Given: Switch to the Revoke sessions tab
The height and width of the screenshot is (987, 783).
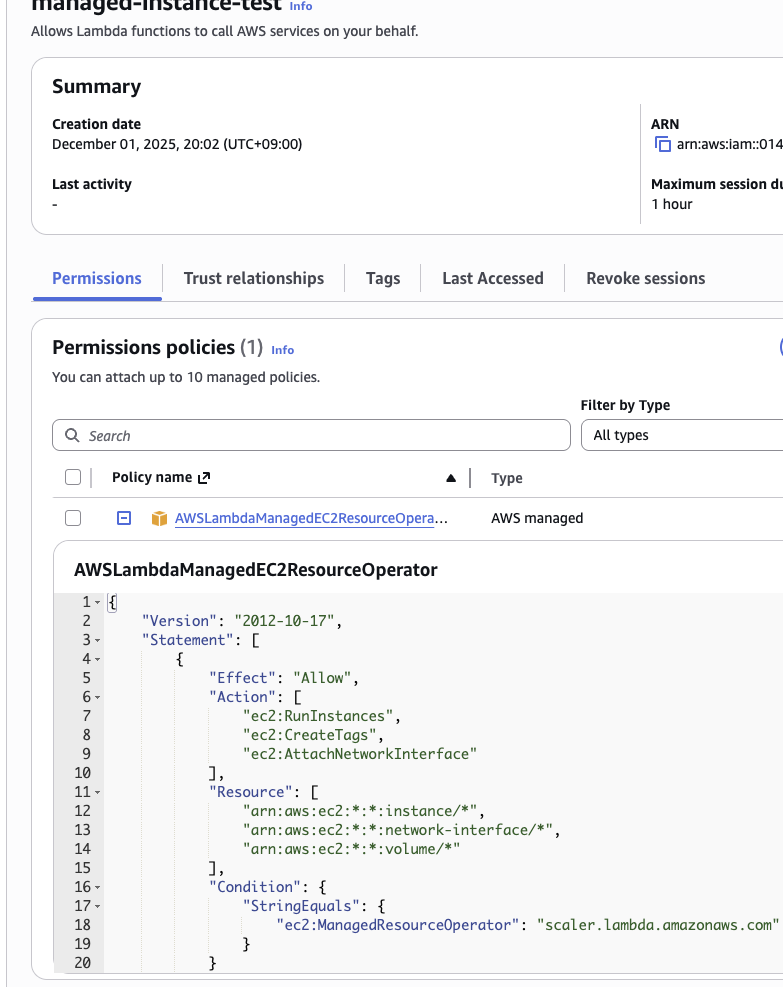Looking at the screenshot, I should (x=645, y=278).
